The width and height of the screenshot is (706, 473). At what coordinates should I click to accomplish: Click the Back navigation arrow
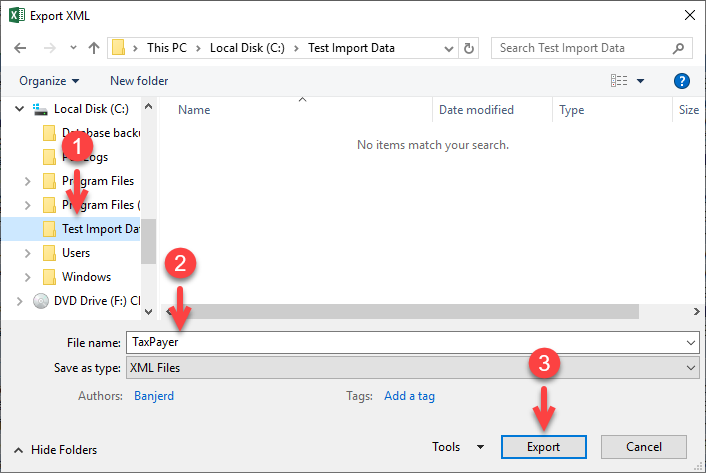[x=20, y=48]
